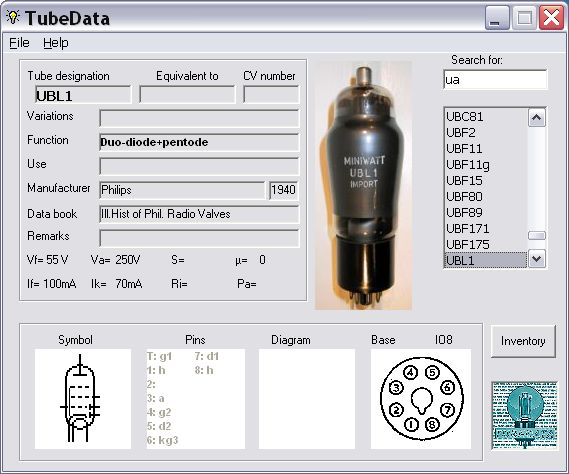Click the pentode schematic symbol image
The height and width of the screenshot is (474, 569).
coord(83,399)
